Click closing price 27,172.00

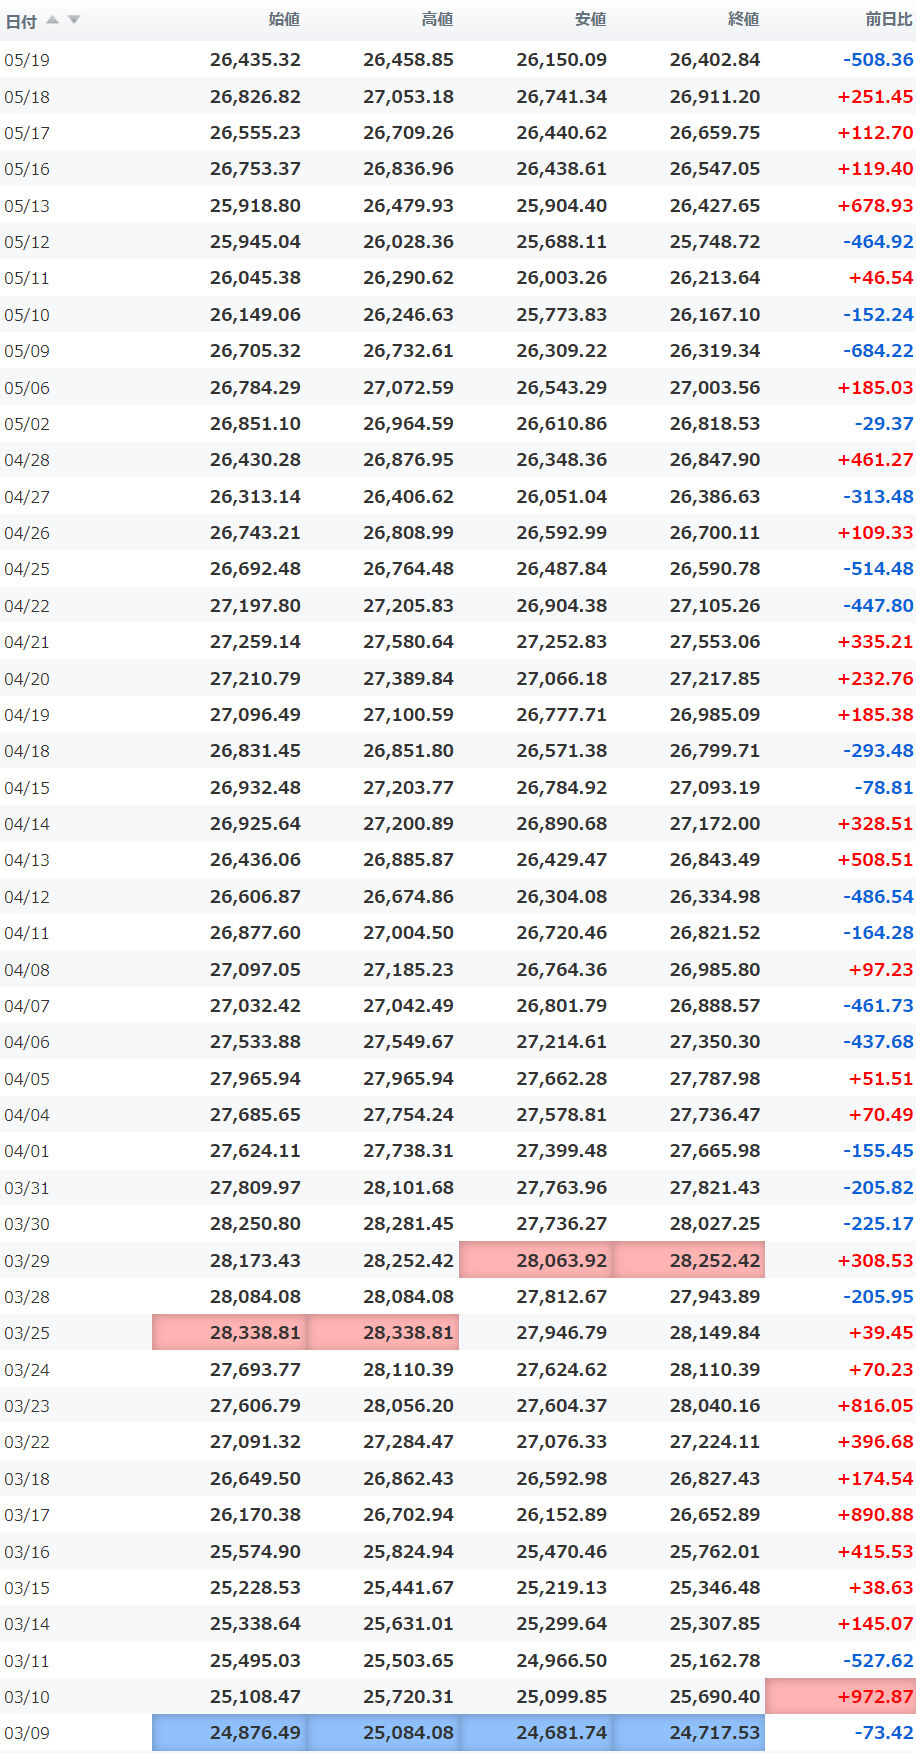(x=714, y=824)
